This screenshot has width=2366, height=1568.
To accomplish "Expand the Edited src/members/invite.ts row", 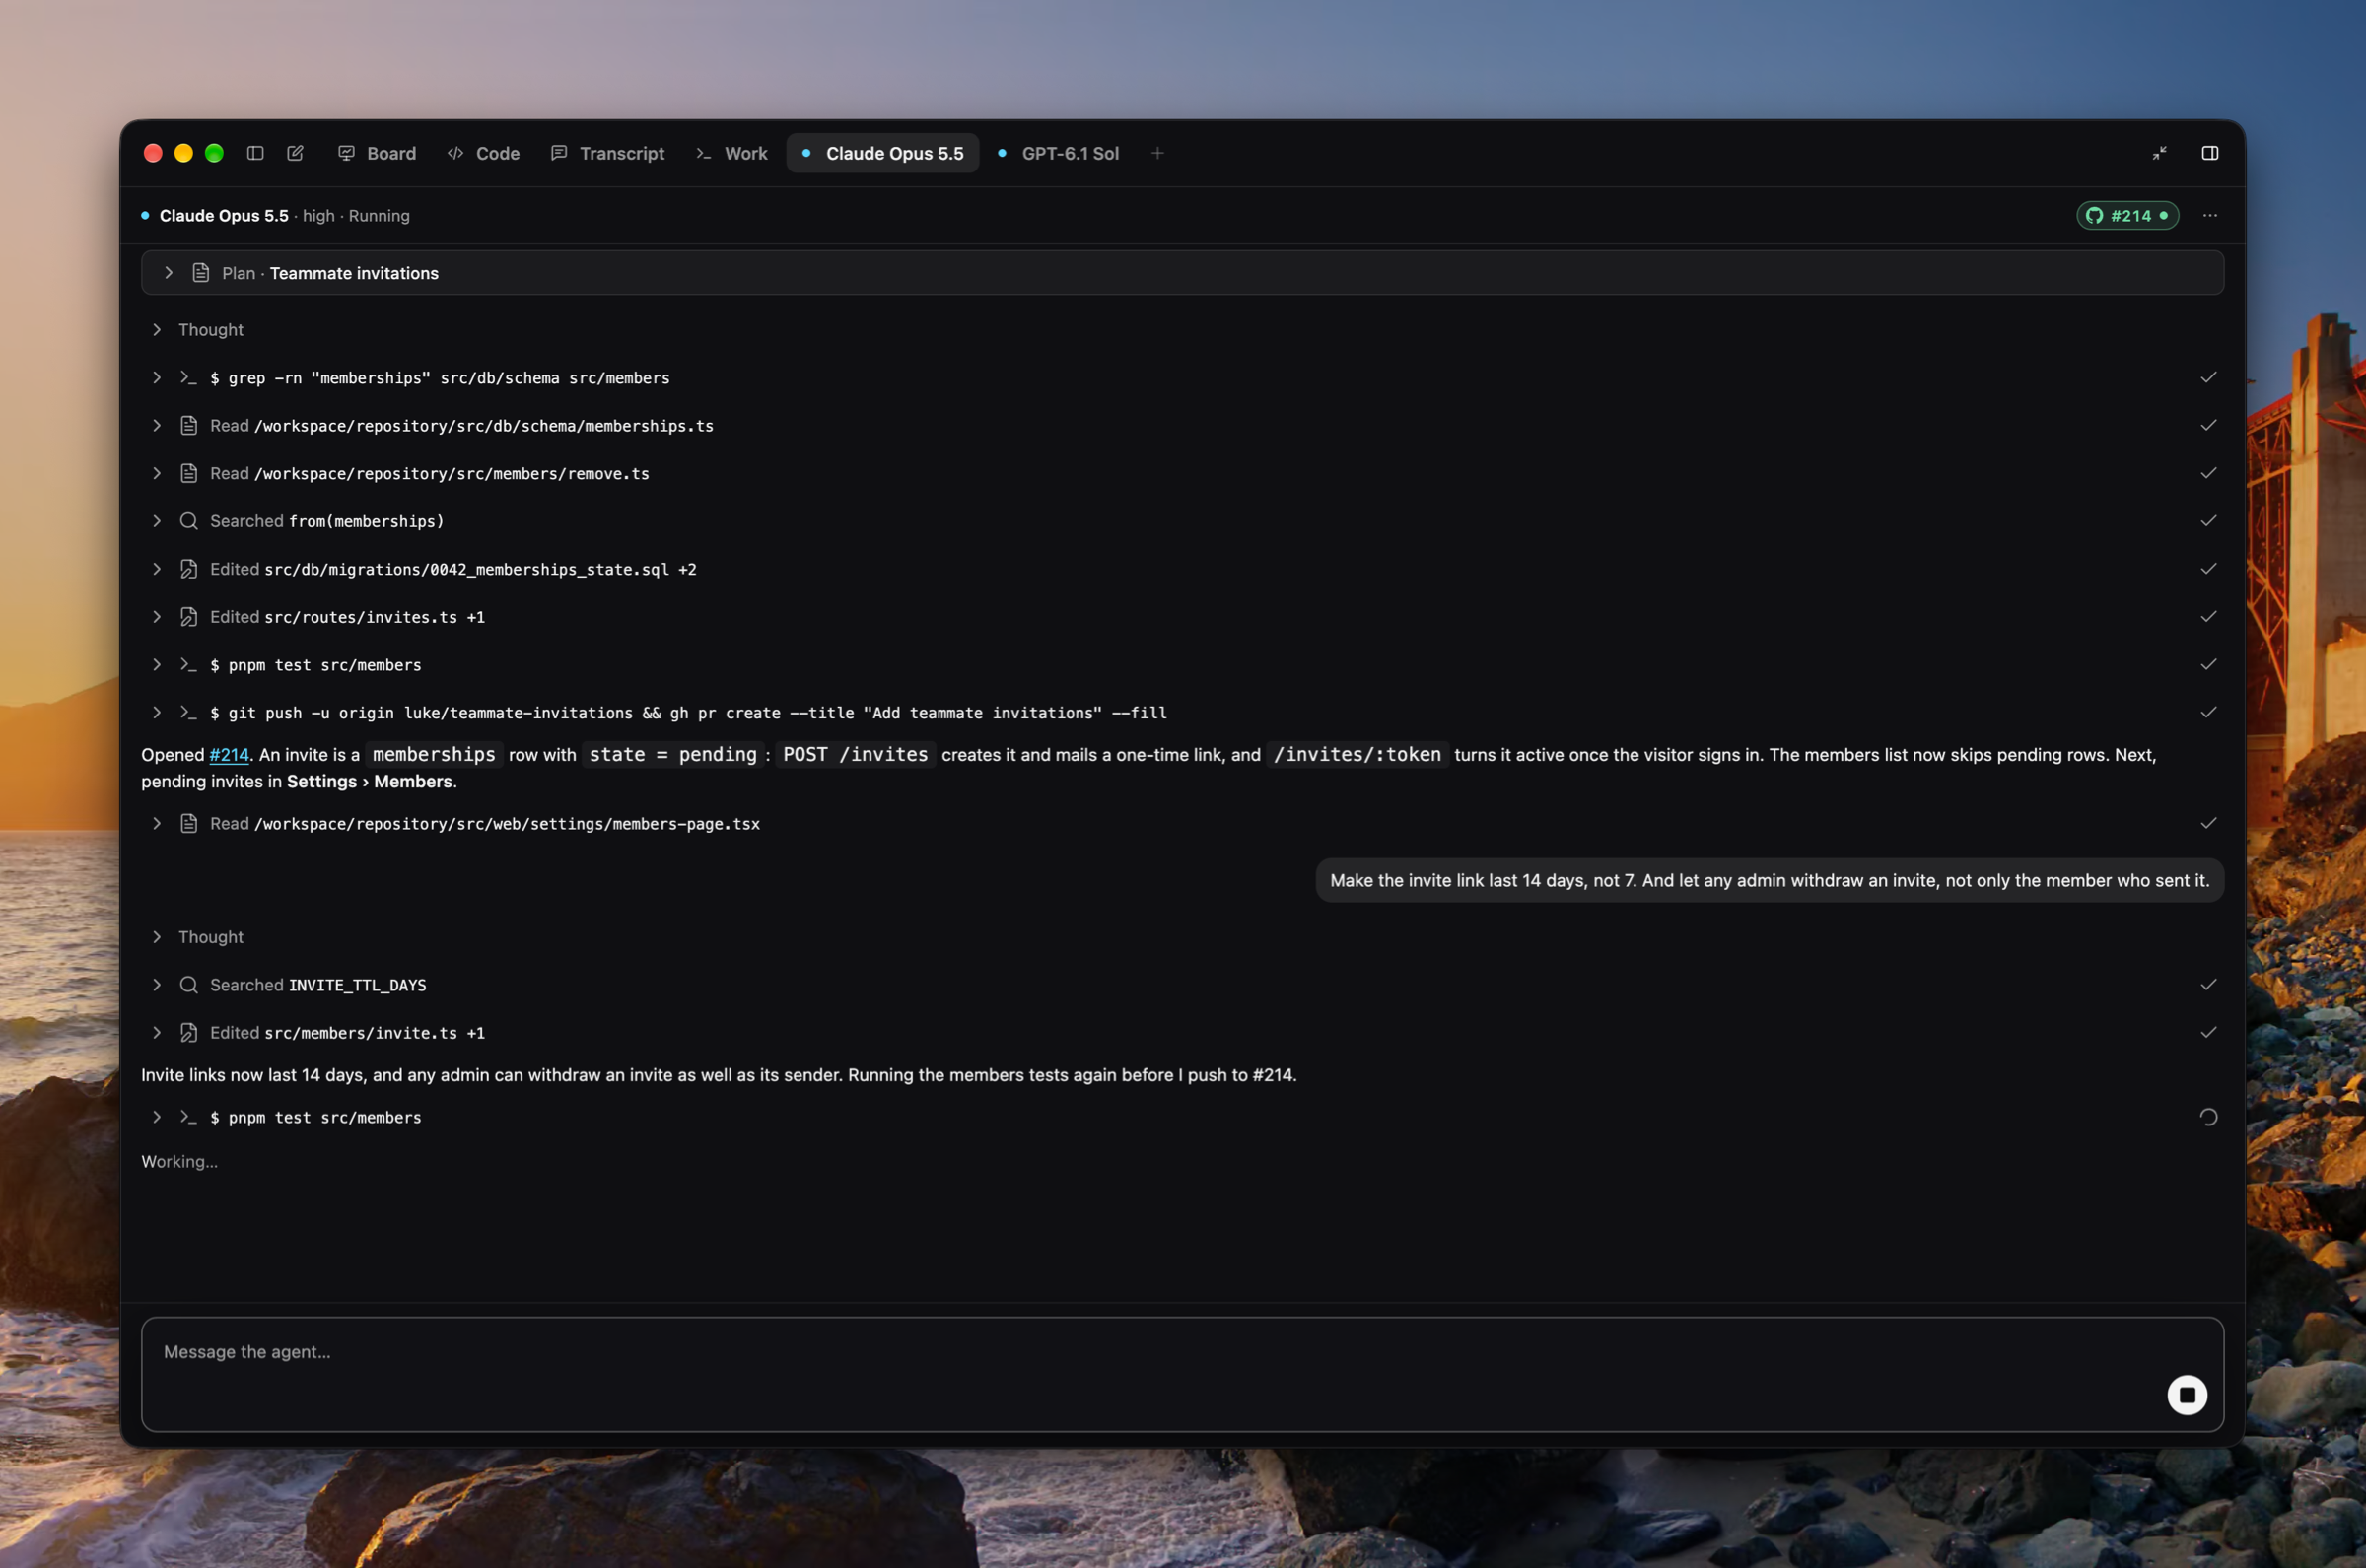I will click(157, 1033).
